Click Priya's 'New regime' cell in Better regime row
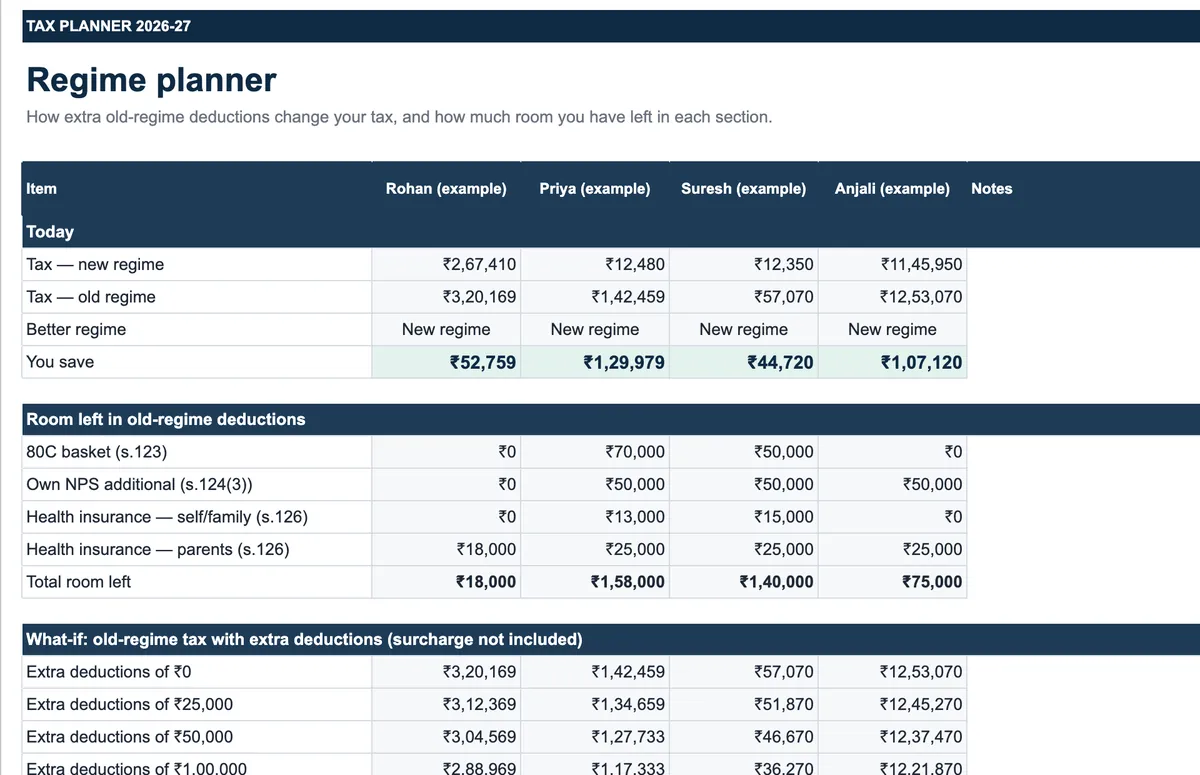 point(595,329)
